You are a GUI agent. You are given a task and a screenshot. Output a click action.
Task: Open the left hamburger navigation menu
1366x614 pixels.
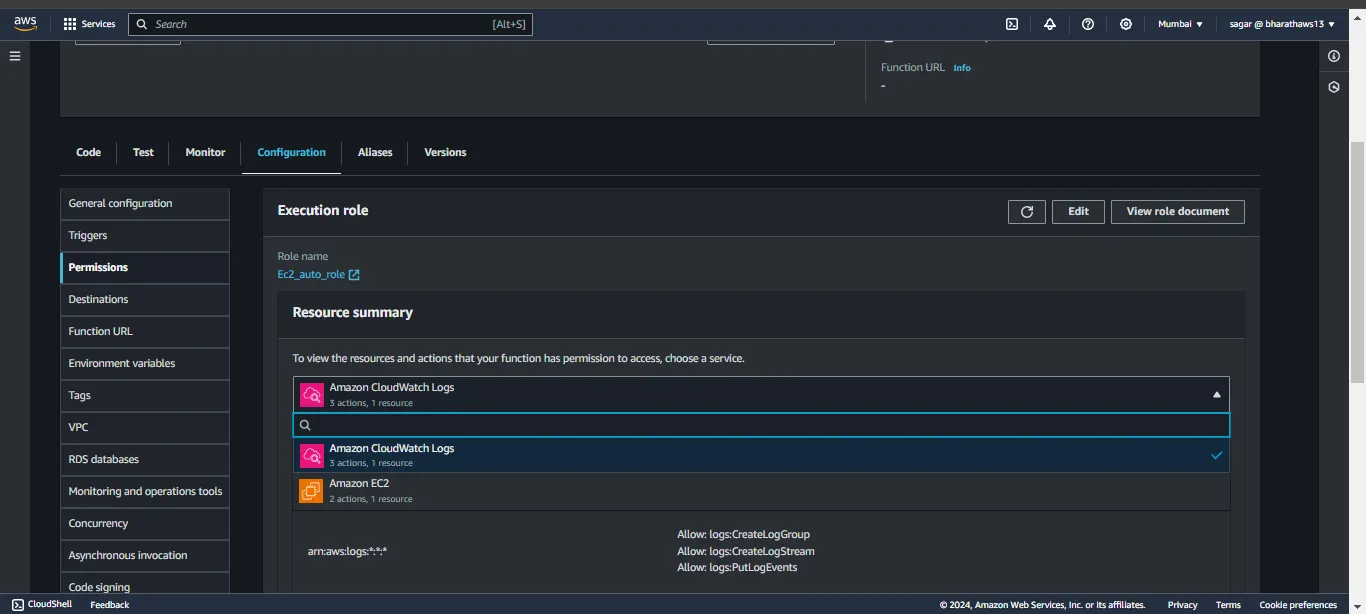pos(15,56)
